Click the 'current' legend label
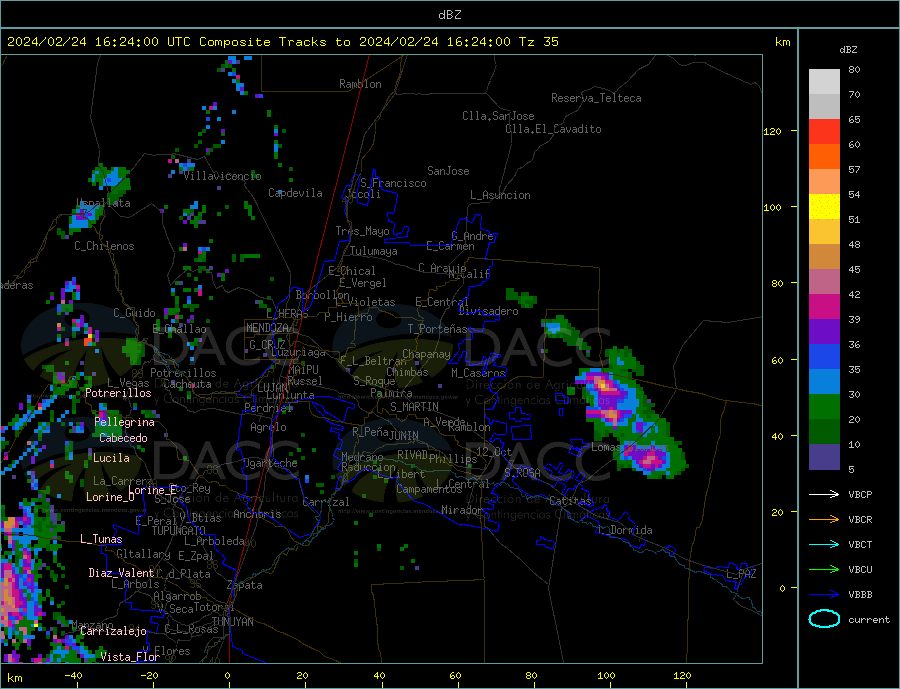Screen dimensions: 900x689 tap(869, 620)
